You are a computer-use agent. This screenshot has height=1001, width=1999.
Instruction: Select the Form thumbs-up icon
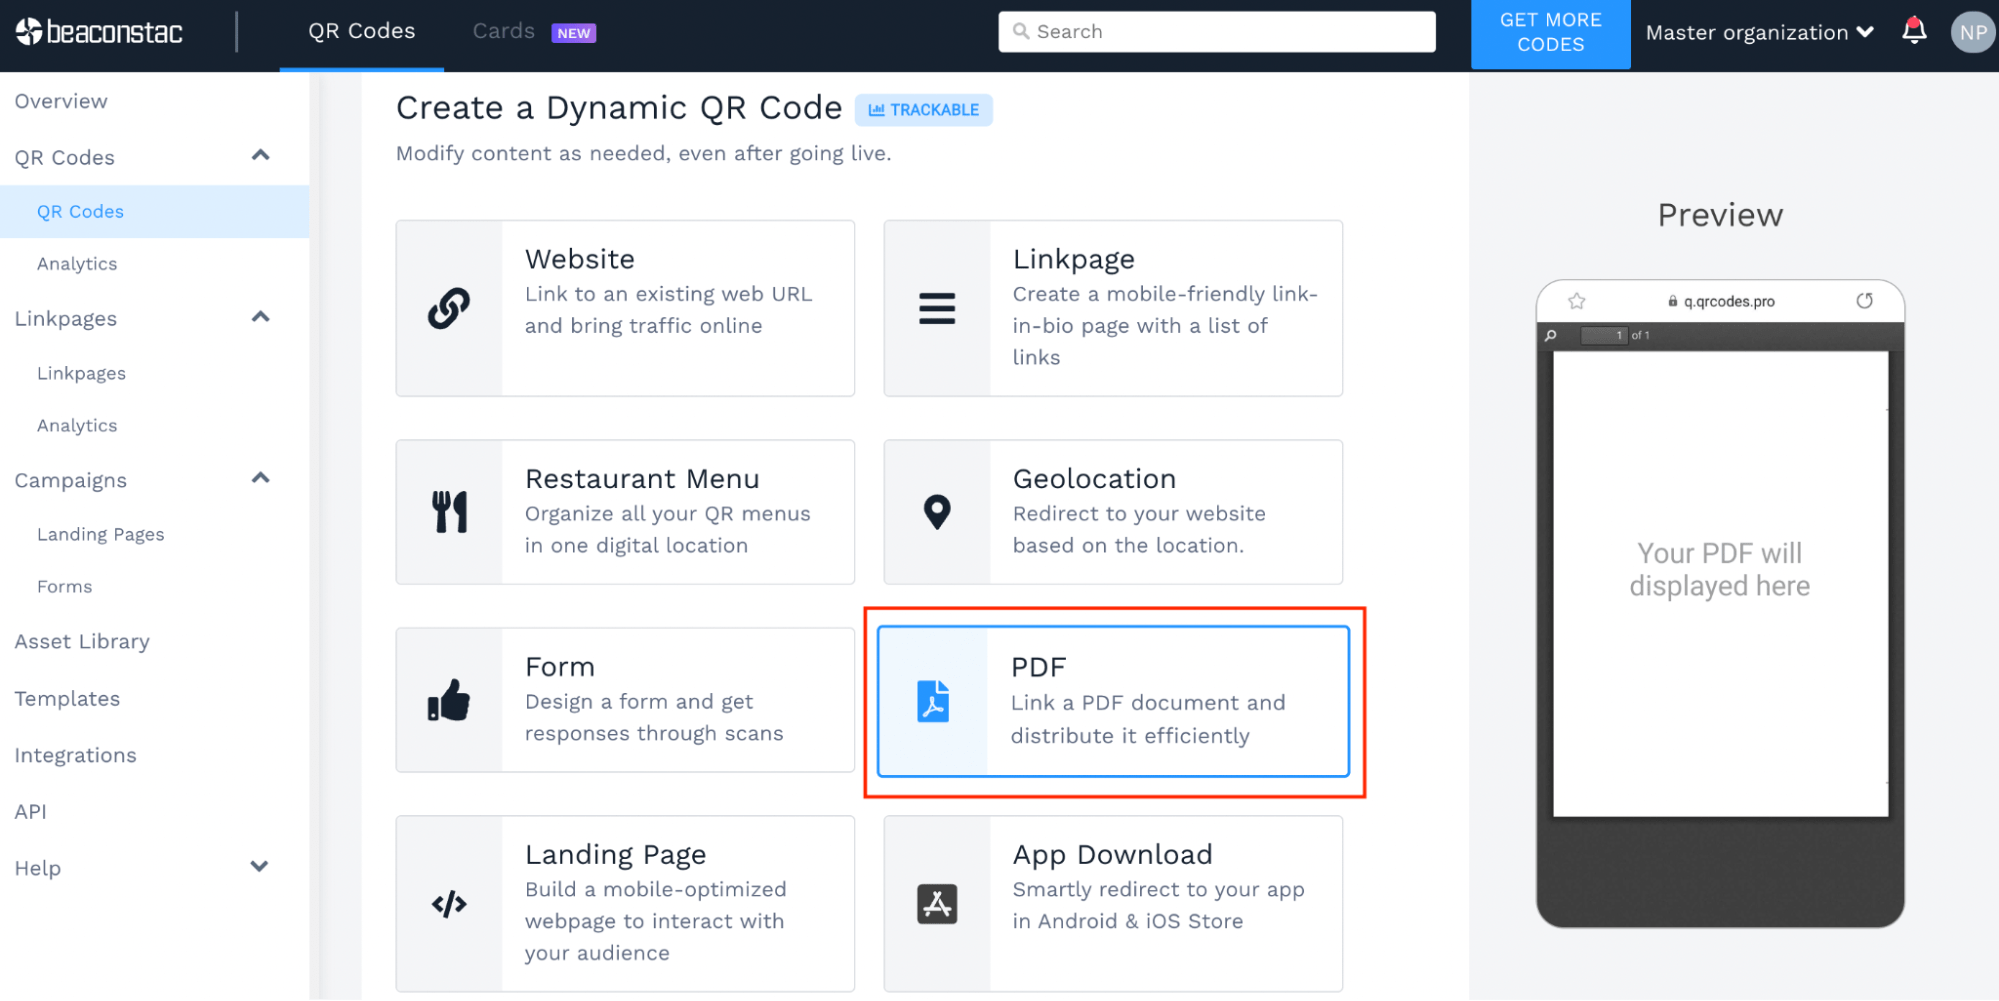coord(450,700)
